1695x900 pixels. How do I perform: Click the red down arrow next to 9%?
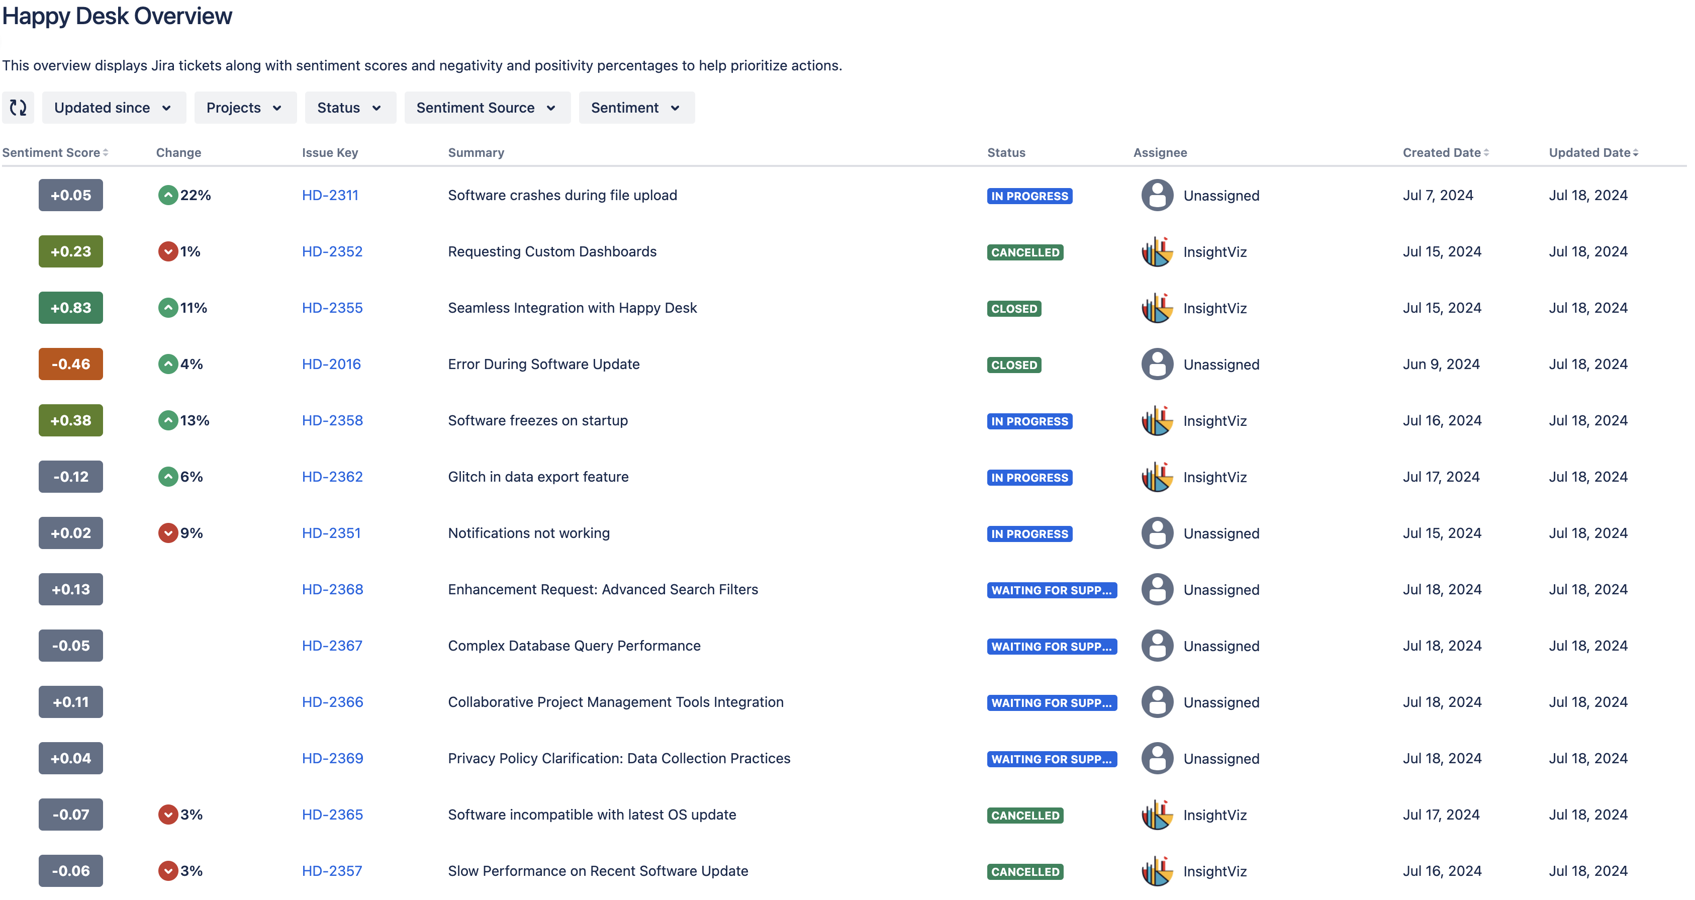tap(168, 533)
